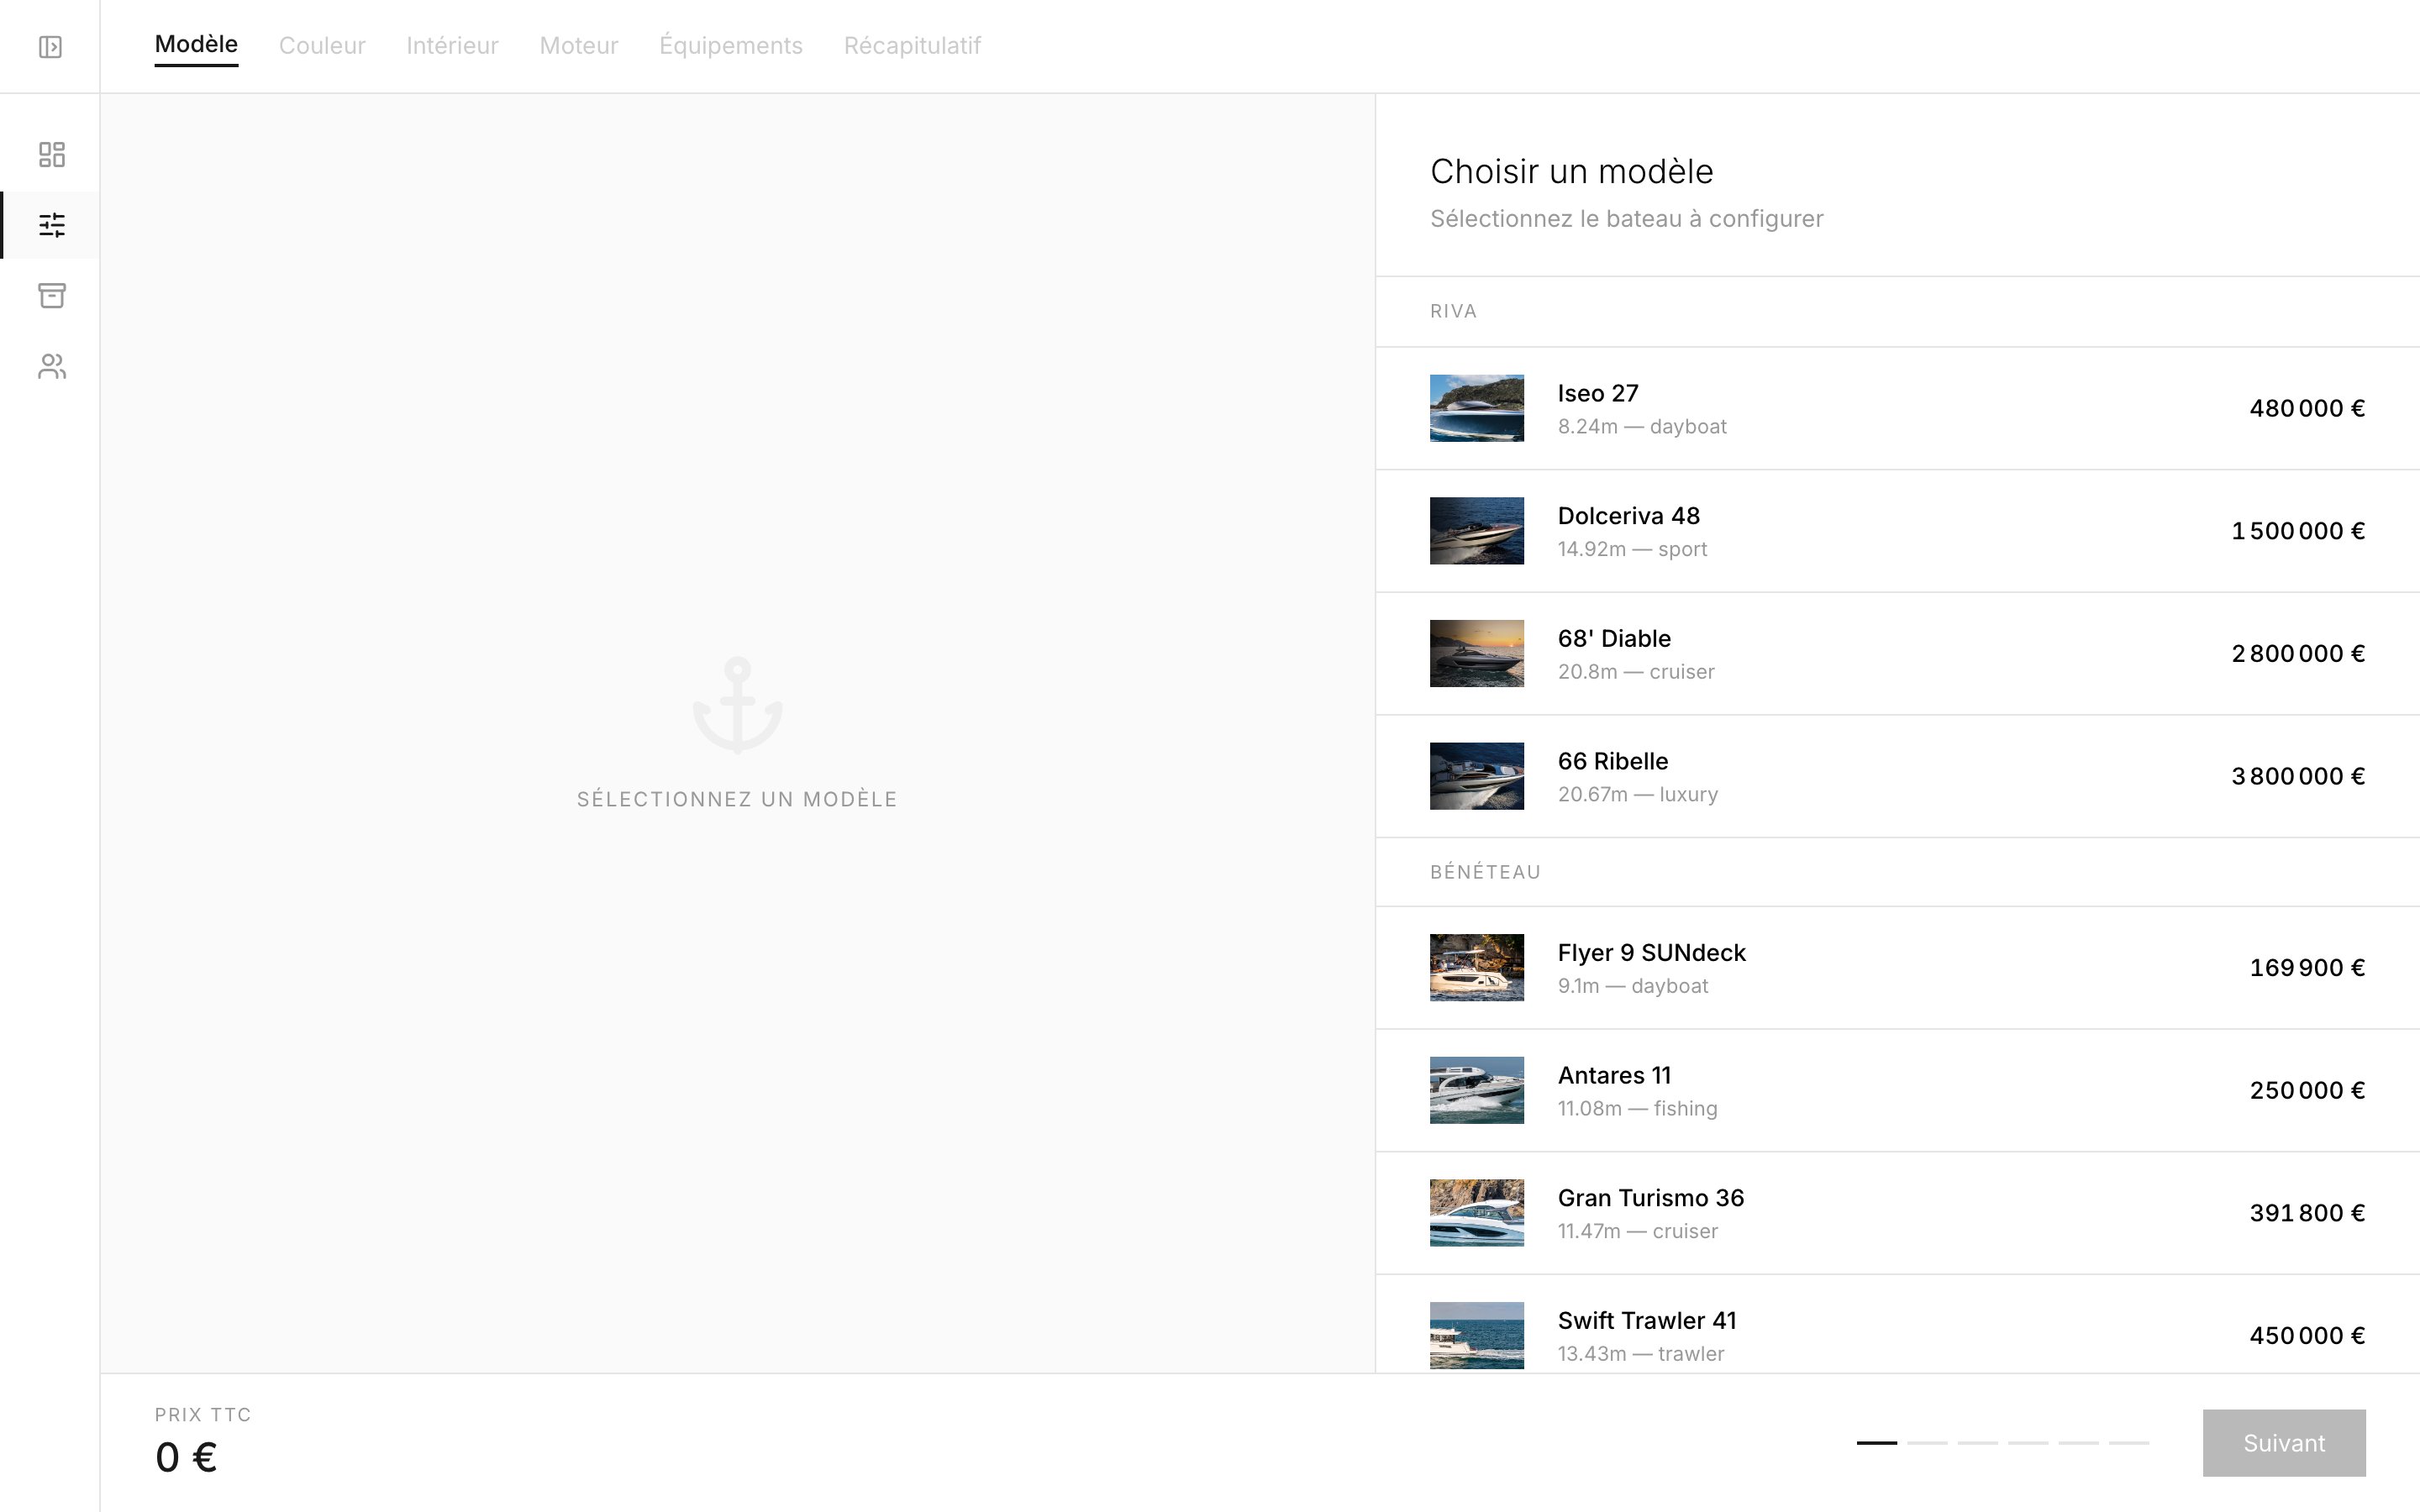
Task: Switch to the Intérieur tab
Action: [x=452, y=46]
